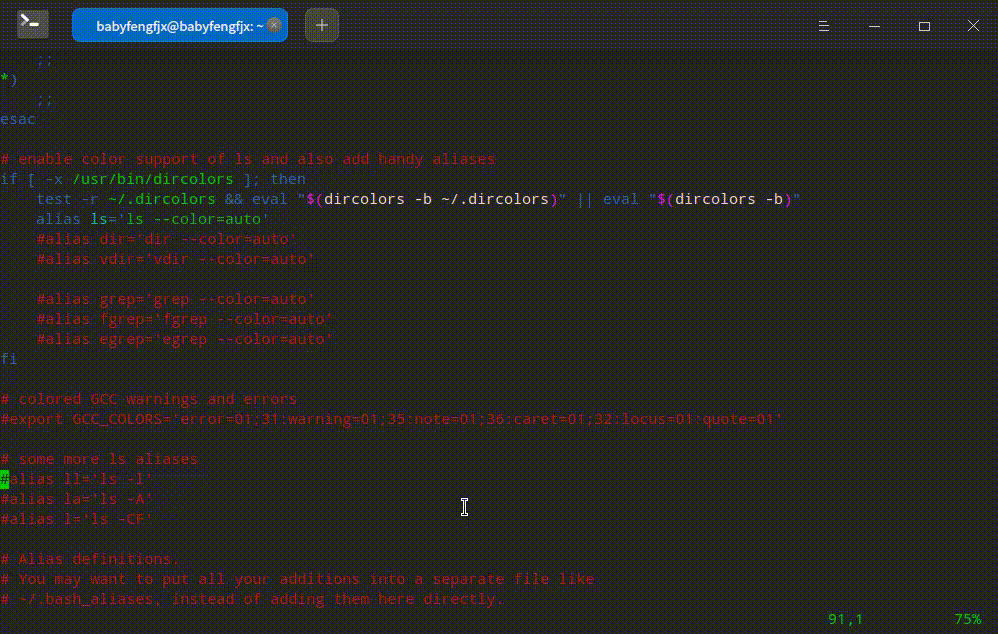Click the 91,1 cursor position indicator
The image size is (998, 634).
tap(842, 619)
